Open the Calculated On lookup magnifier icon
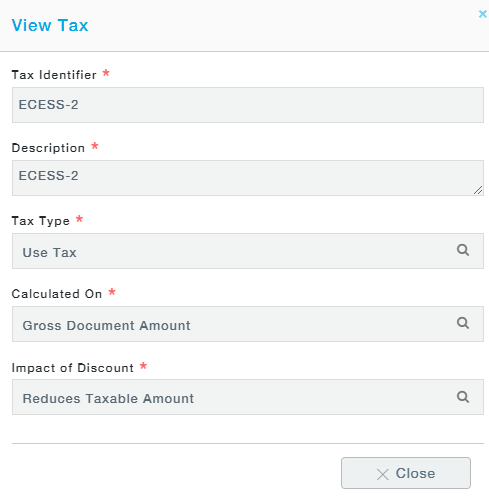The width and height of the screenshot is (489, 504). coord(463,323)
